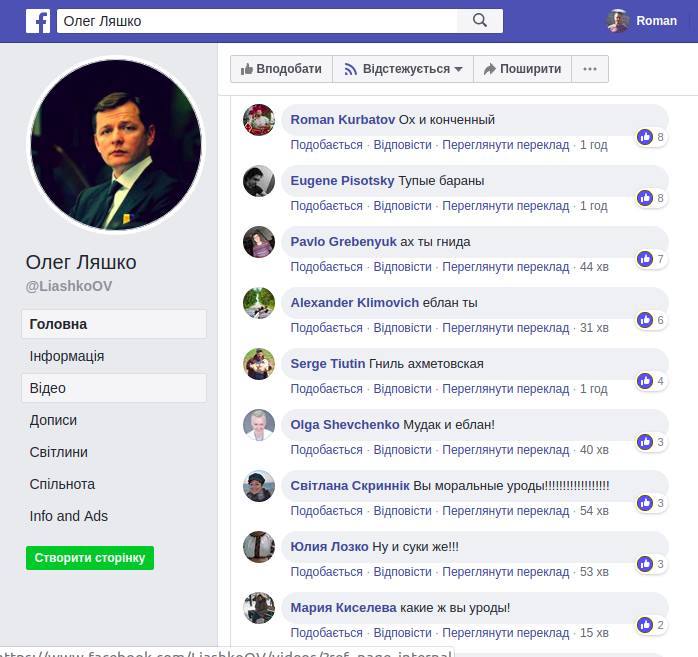Viewport: 698px width, 657px height.
Task: Click like count icon on Roman Kurbatov's comment
Action: click(x=645, y=137)
